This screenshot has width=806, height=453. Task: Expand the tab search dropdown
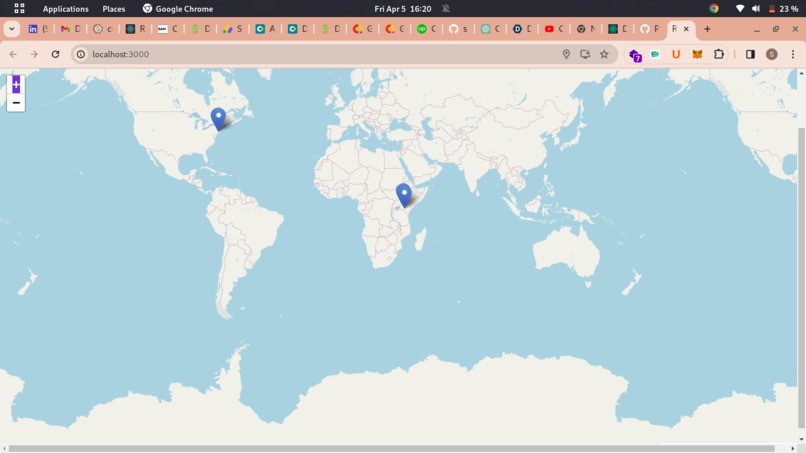(11, 29)
